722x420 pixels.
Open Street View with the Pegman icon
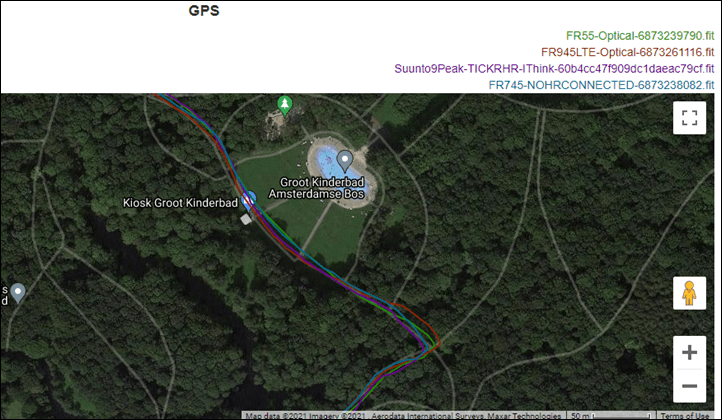(x=689, y=293)
